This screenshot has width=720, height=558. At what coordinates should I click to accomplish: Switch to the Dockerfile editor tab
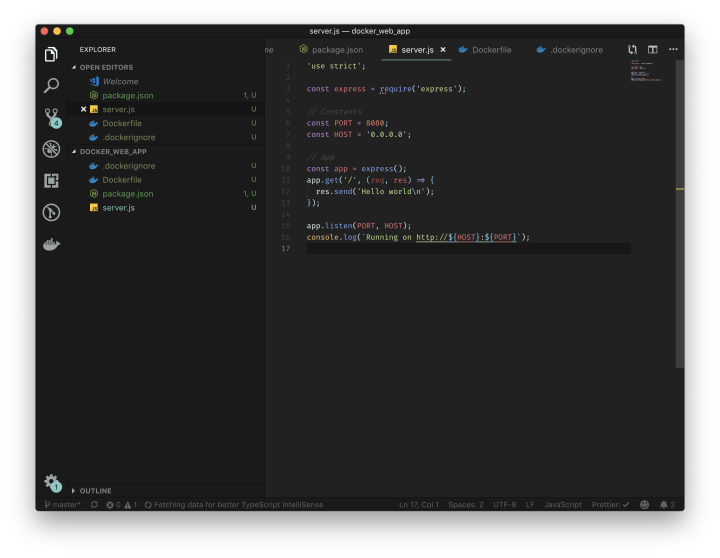[x=489, y=49]
